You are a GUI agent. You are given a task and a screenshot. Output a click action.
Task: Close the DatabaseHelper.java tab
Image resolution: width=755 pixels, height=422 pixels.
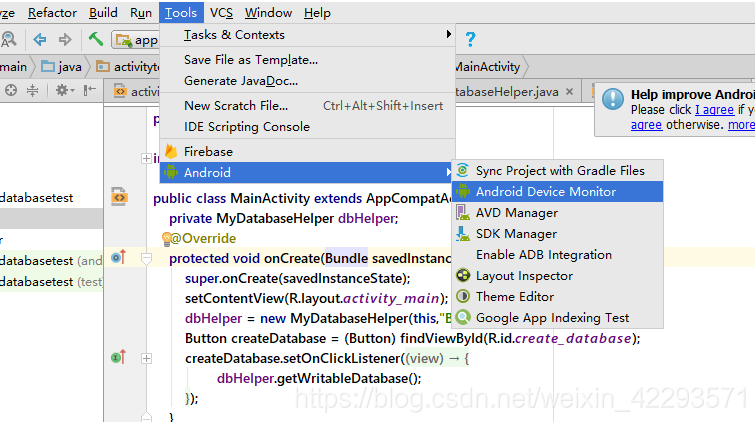[x=569, y=92]
